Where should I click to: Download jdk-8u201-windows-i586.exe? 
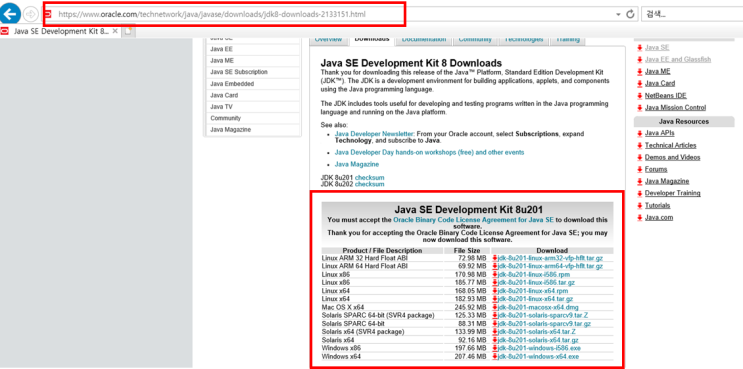pyautogui.click(x=539, y=348)
